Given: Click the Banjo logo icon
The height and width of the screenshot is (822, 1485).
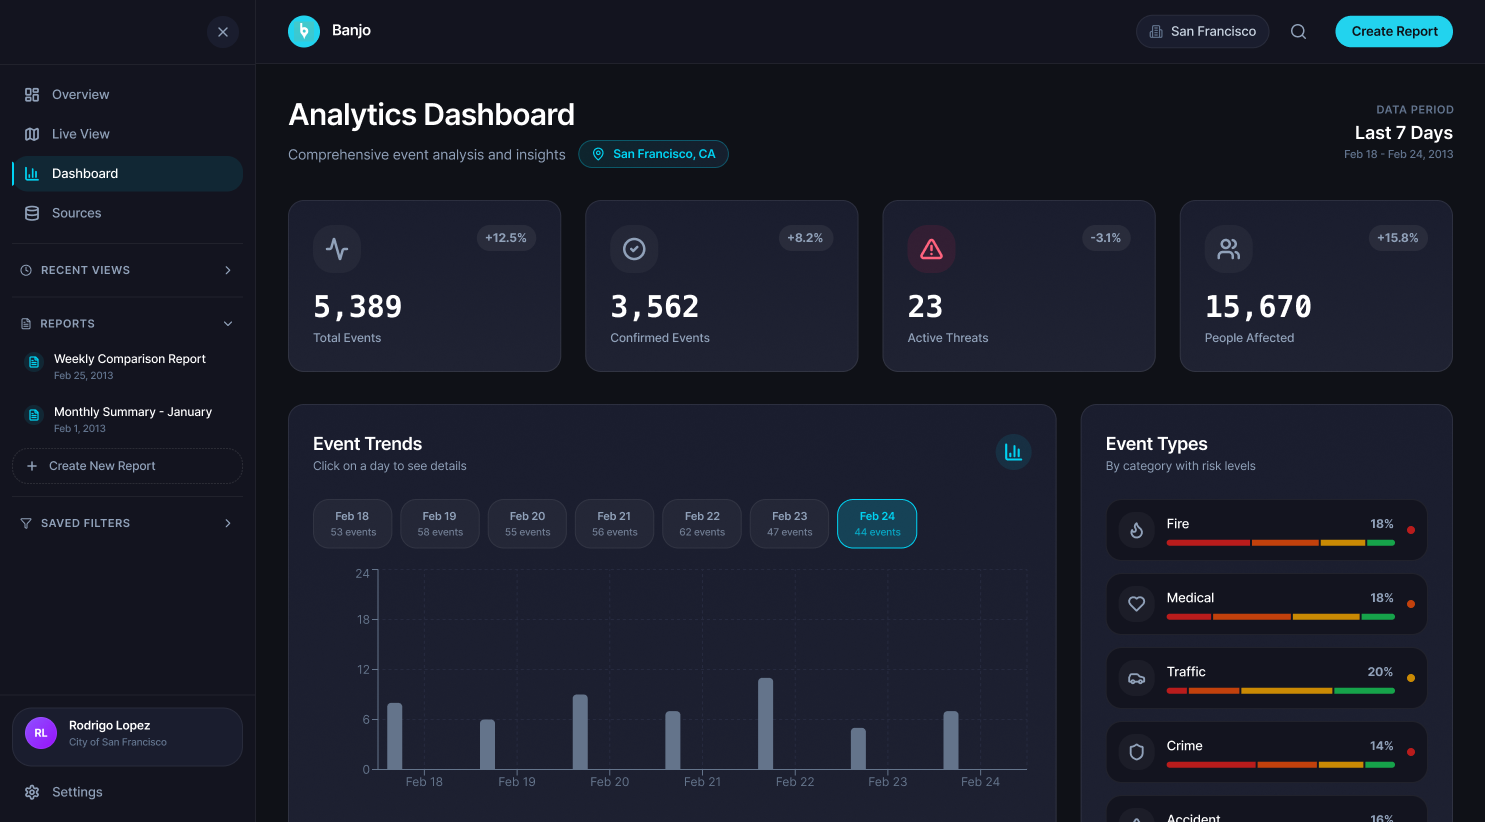Looking at the screenshot, I should [304, 31].
